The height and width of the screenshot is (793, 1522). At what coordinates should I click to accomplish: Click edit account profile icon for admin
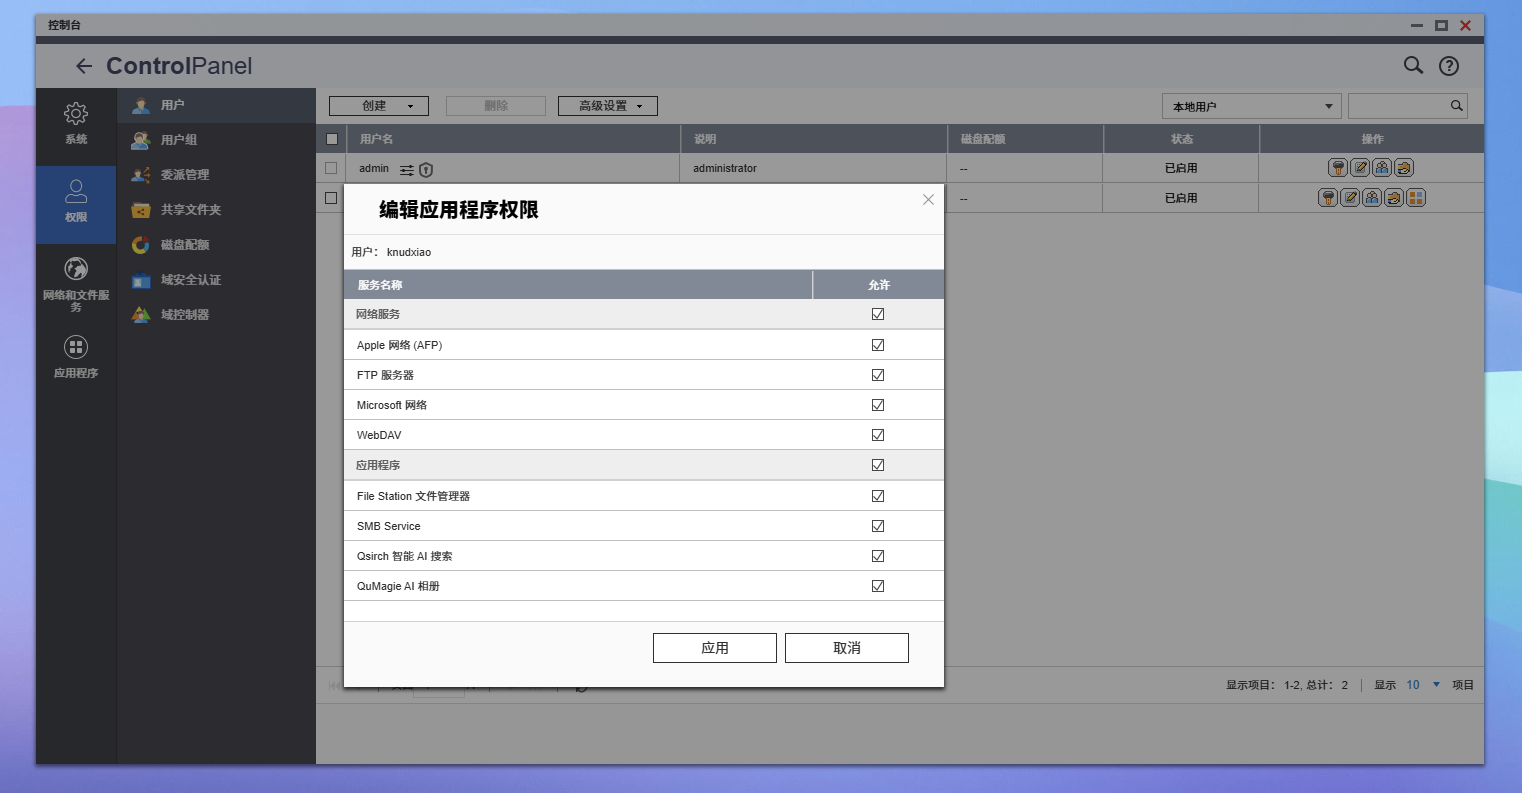tap(1360, 168)
